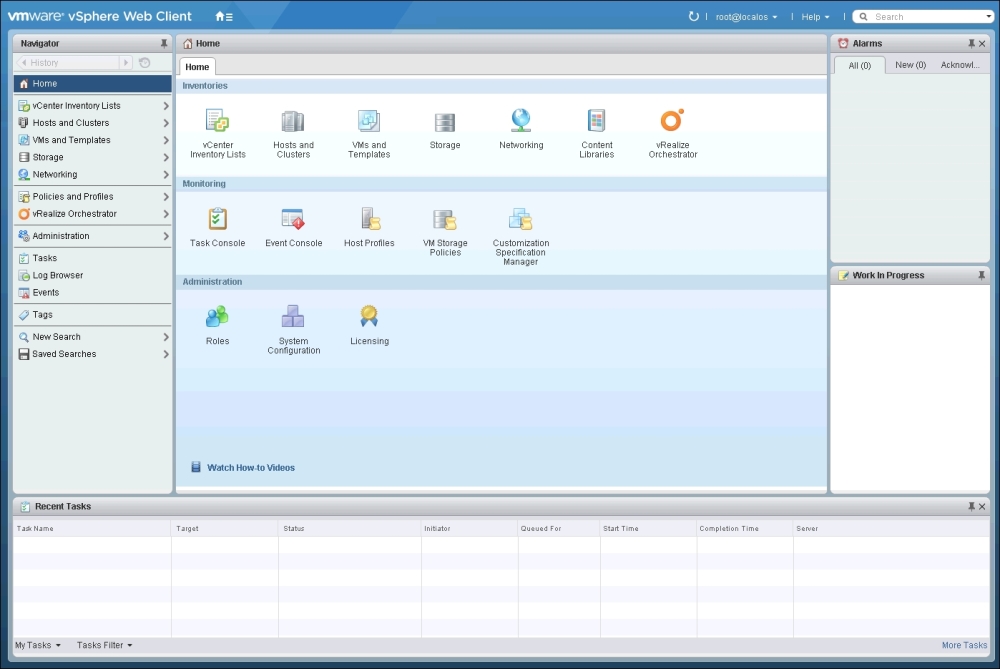Pin the Alarms panel

(971, 43)
